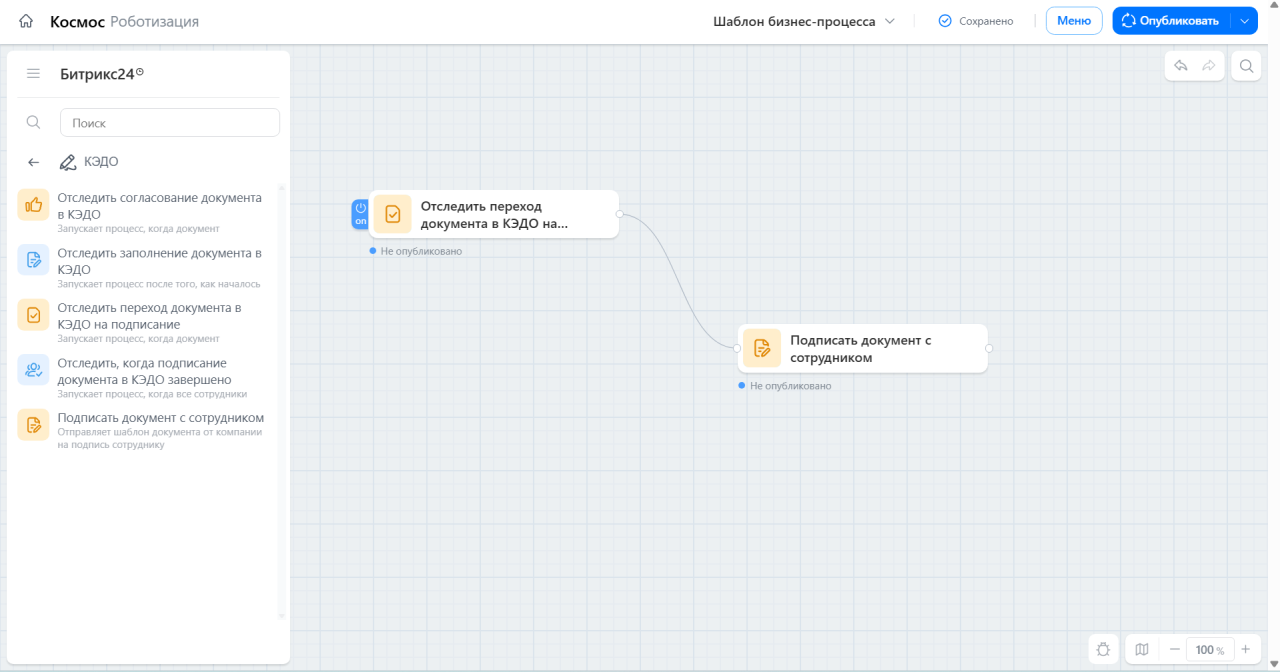The image size is (1280, 672).
Task: Go back using arrow next to КЭДО
Action: pyautogui.click(x=33, y=162)
